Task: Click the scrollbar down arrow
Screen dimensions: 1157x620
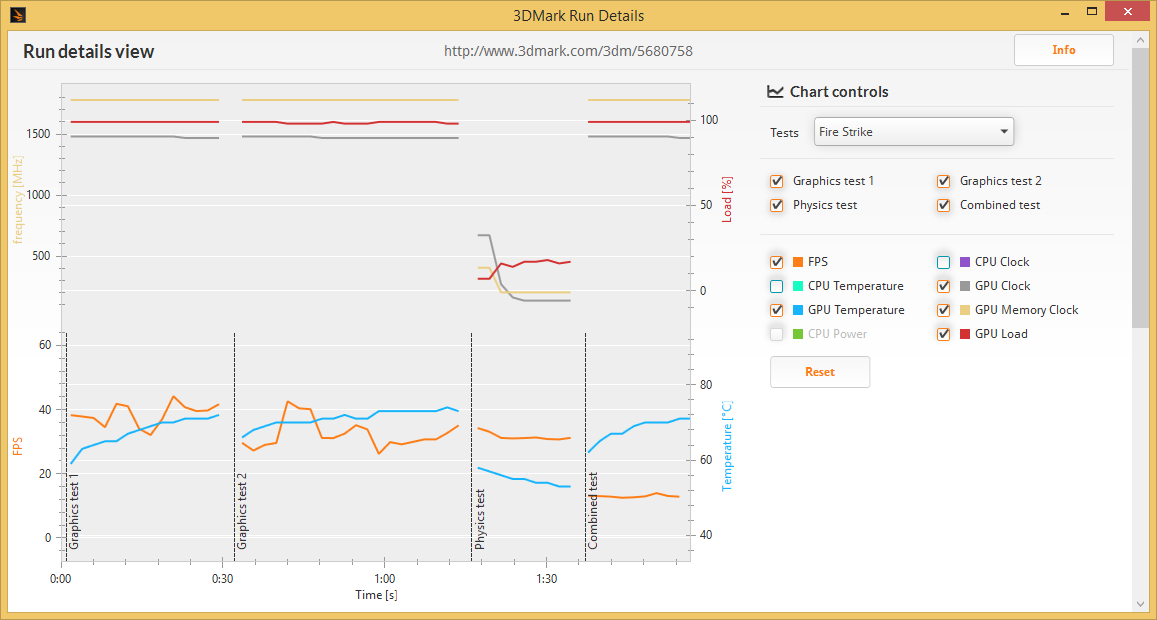Action: [x=1140, y=603]
